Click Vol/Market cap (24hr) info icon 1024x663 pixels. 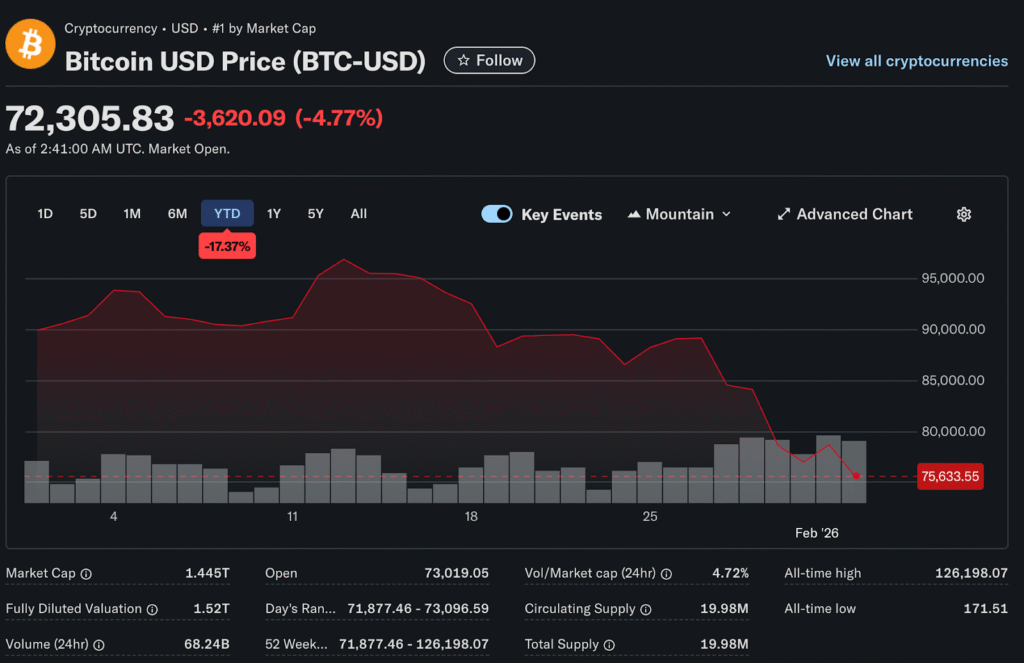pyautogui.click(x=666, y=574)
